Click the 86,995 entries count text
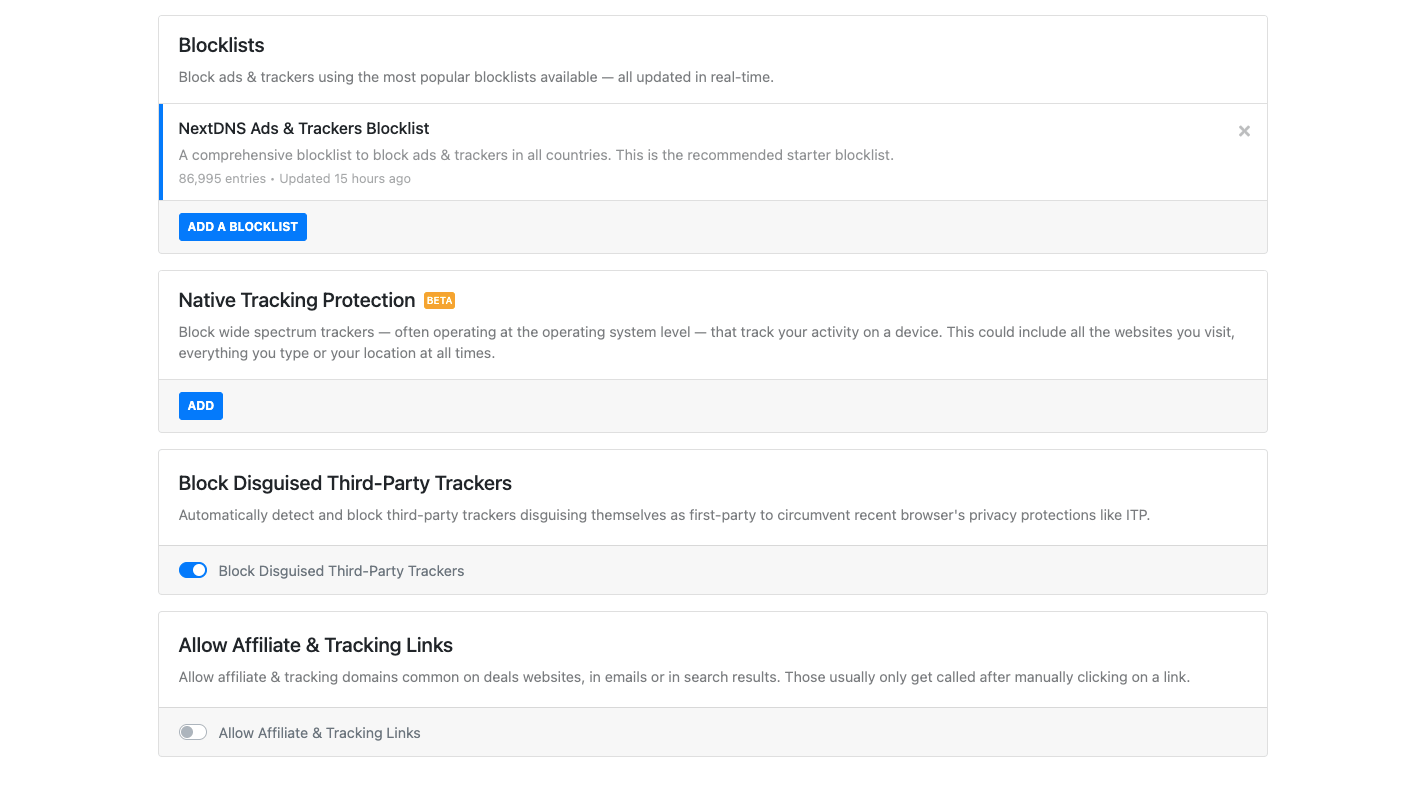This screenshot has height=789, width=1425. [x=222, y=179]
